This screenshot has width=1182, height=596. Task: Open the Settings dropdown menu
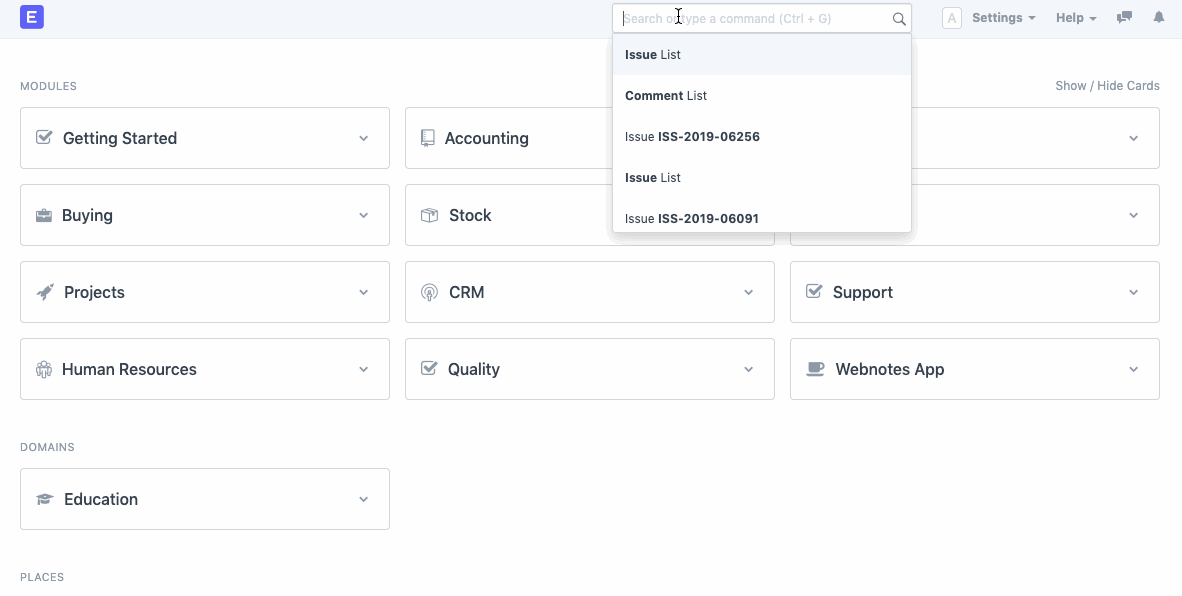pyautogui.click(x=1002, y=18)
